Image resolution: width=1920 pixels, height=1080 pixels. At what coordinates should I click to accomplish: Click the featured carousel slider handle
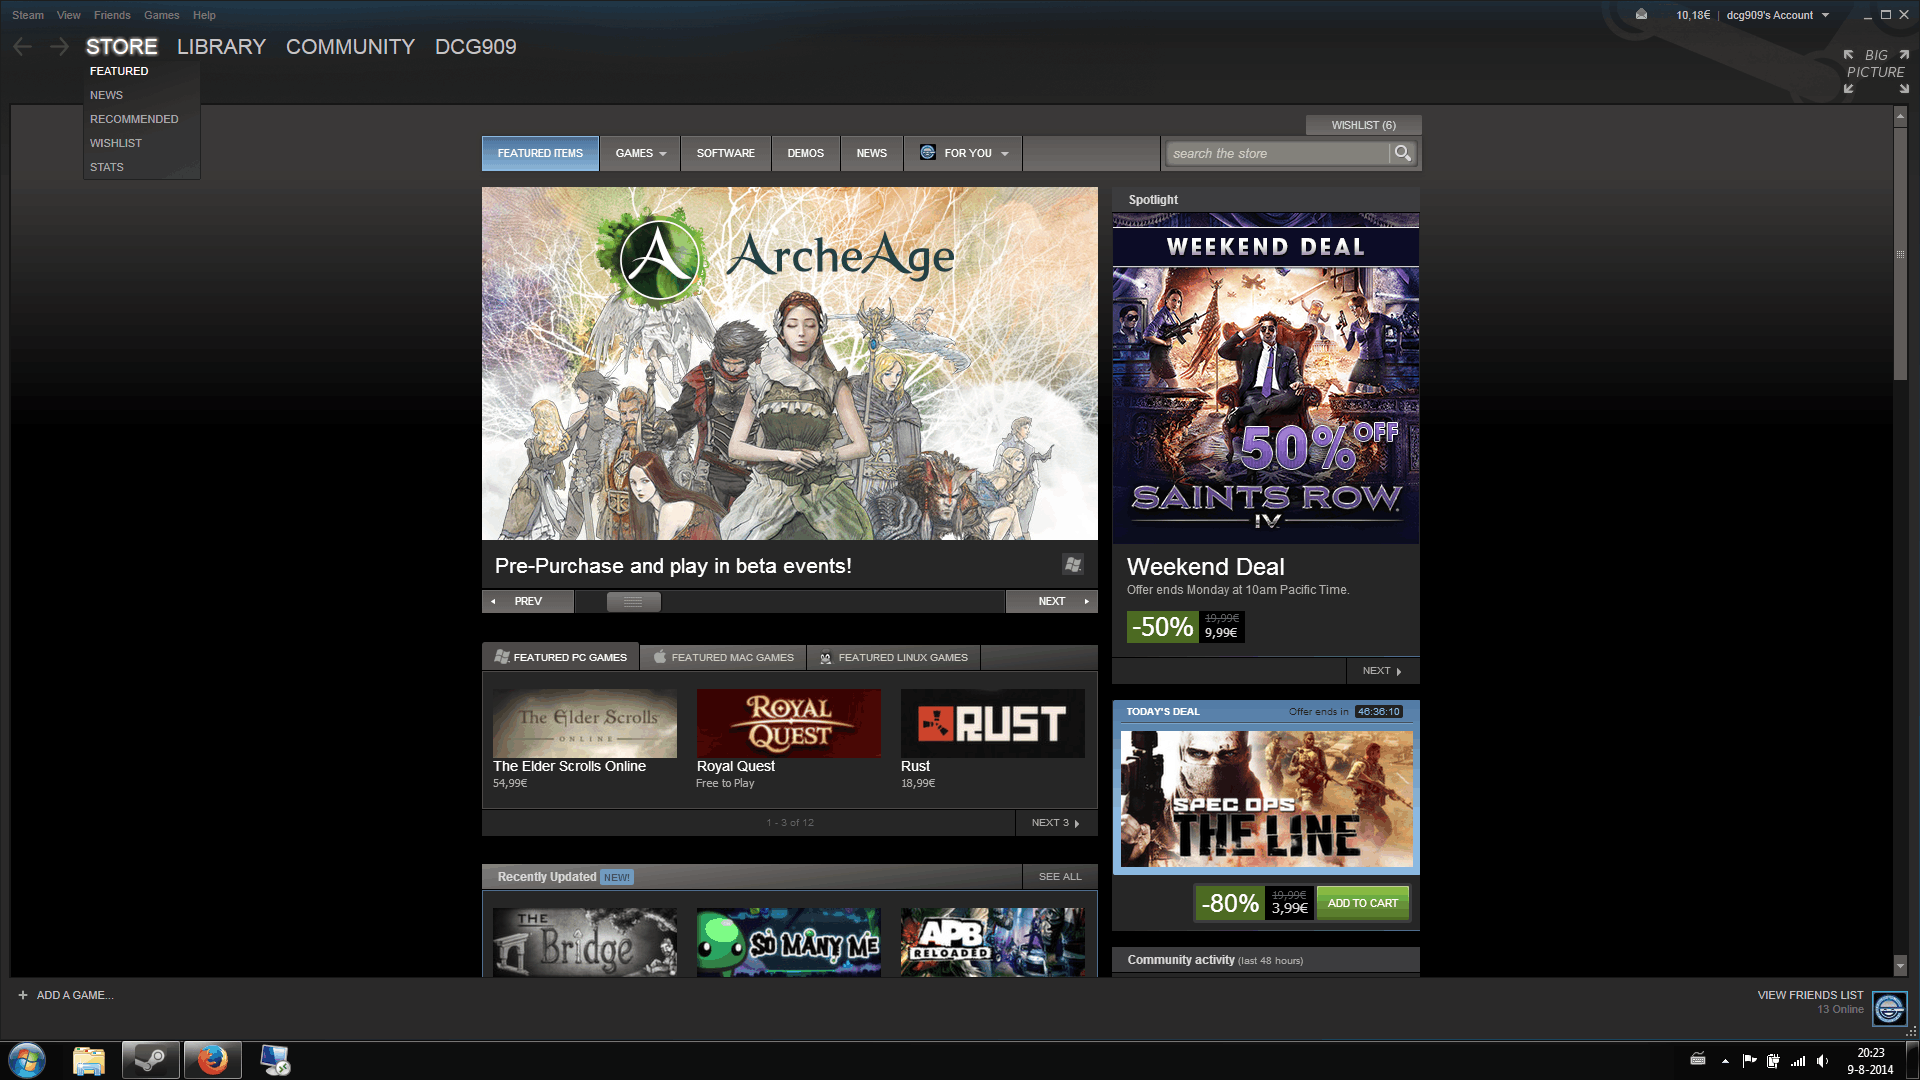633,601
